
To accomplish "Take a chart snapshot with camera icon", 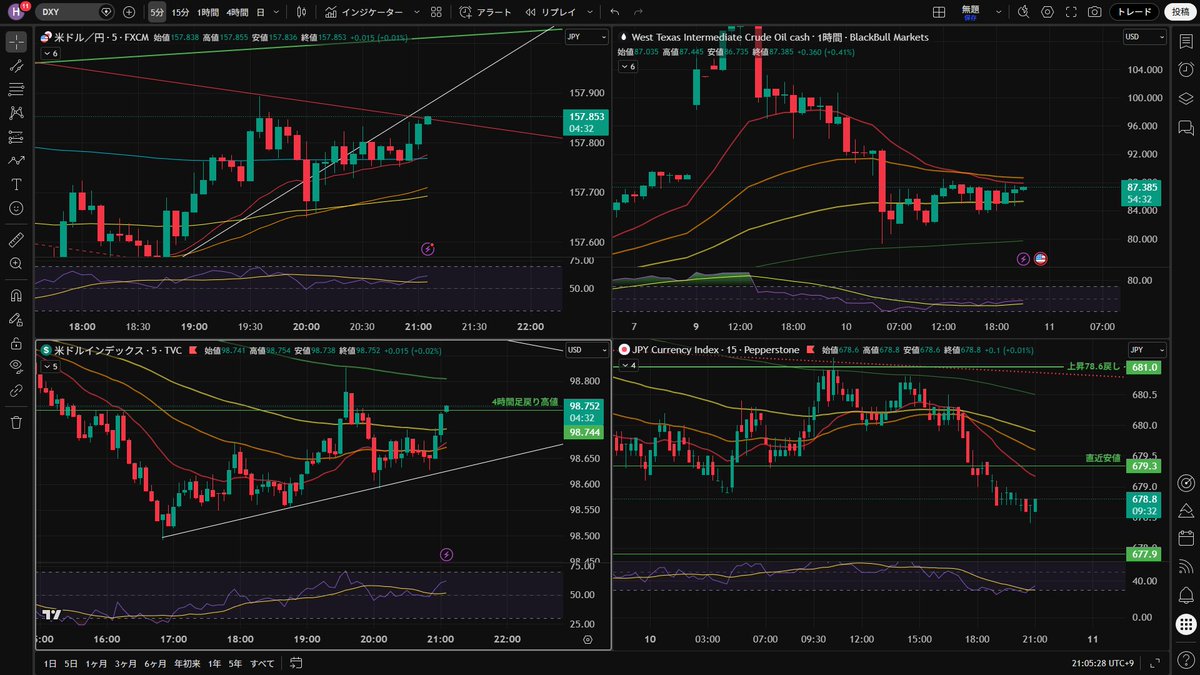I will point(1095,12).
